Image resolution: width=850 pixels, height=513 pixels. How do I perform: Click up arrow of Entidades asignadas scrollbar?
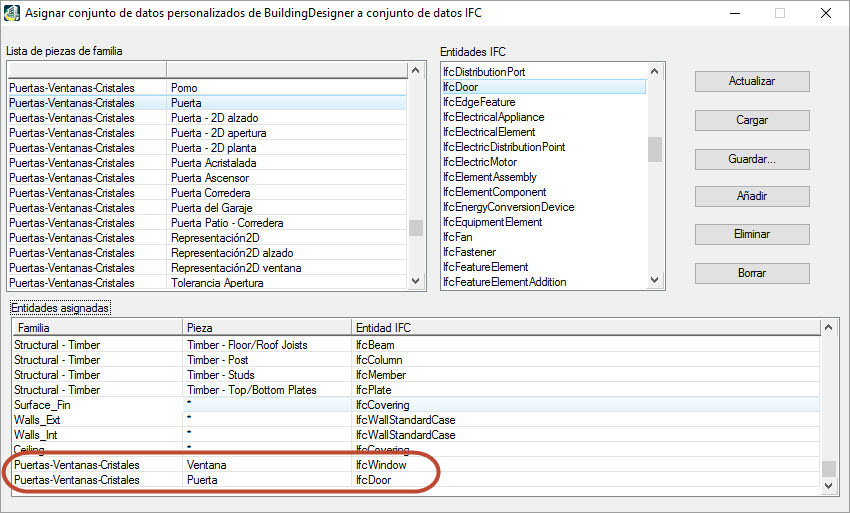(x=828, y=327)
